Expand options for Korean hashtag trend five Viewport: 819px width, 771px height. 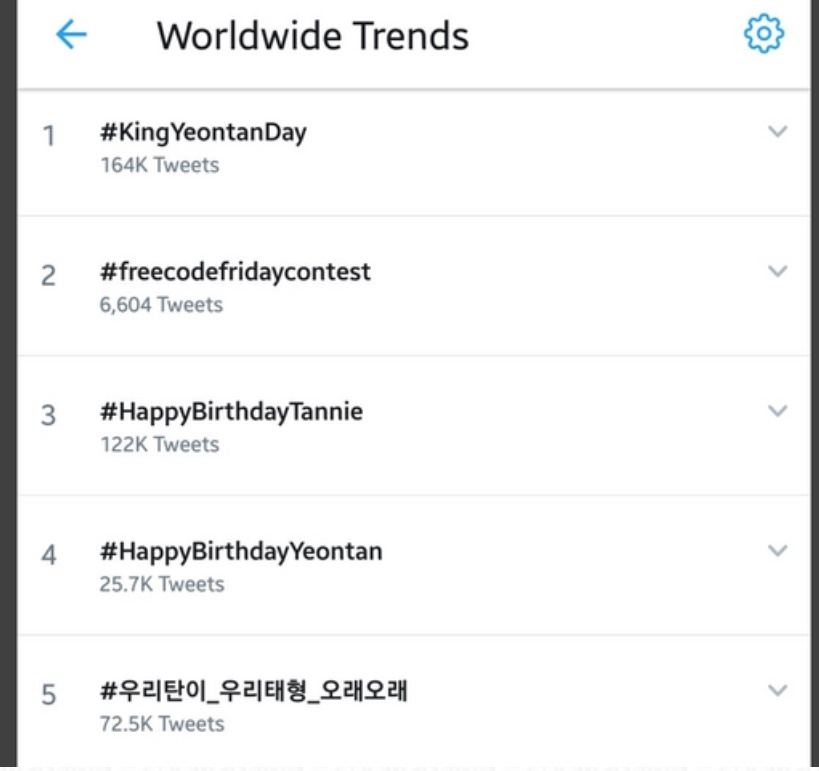777,691
